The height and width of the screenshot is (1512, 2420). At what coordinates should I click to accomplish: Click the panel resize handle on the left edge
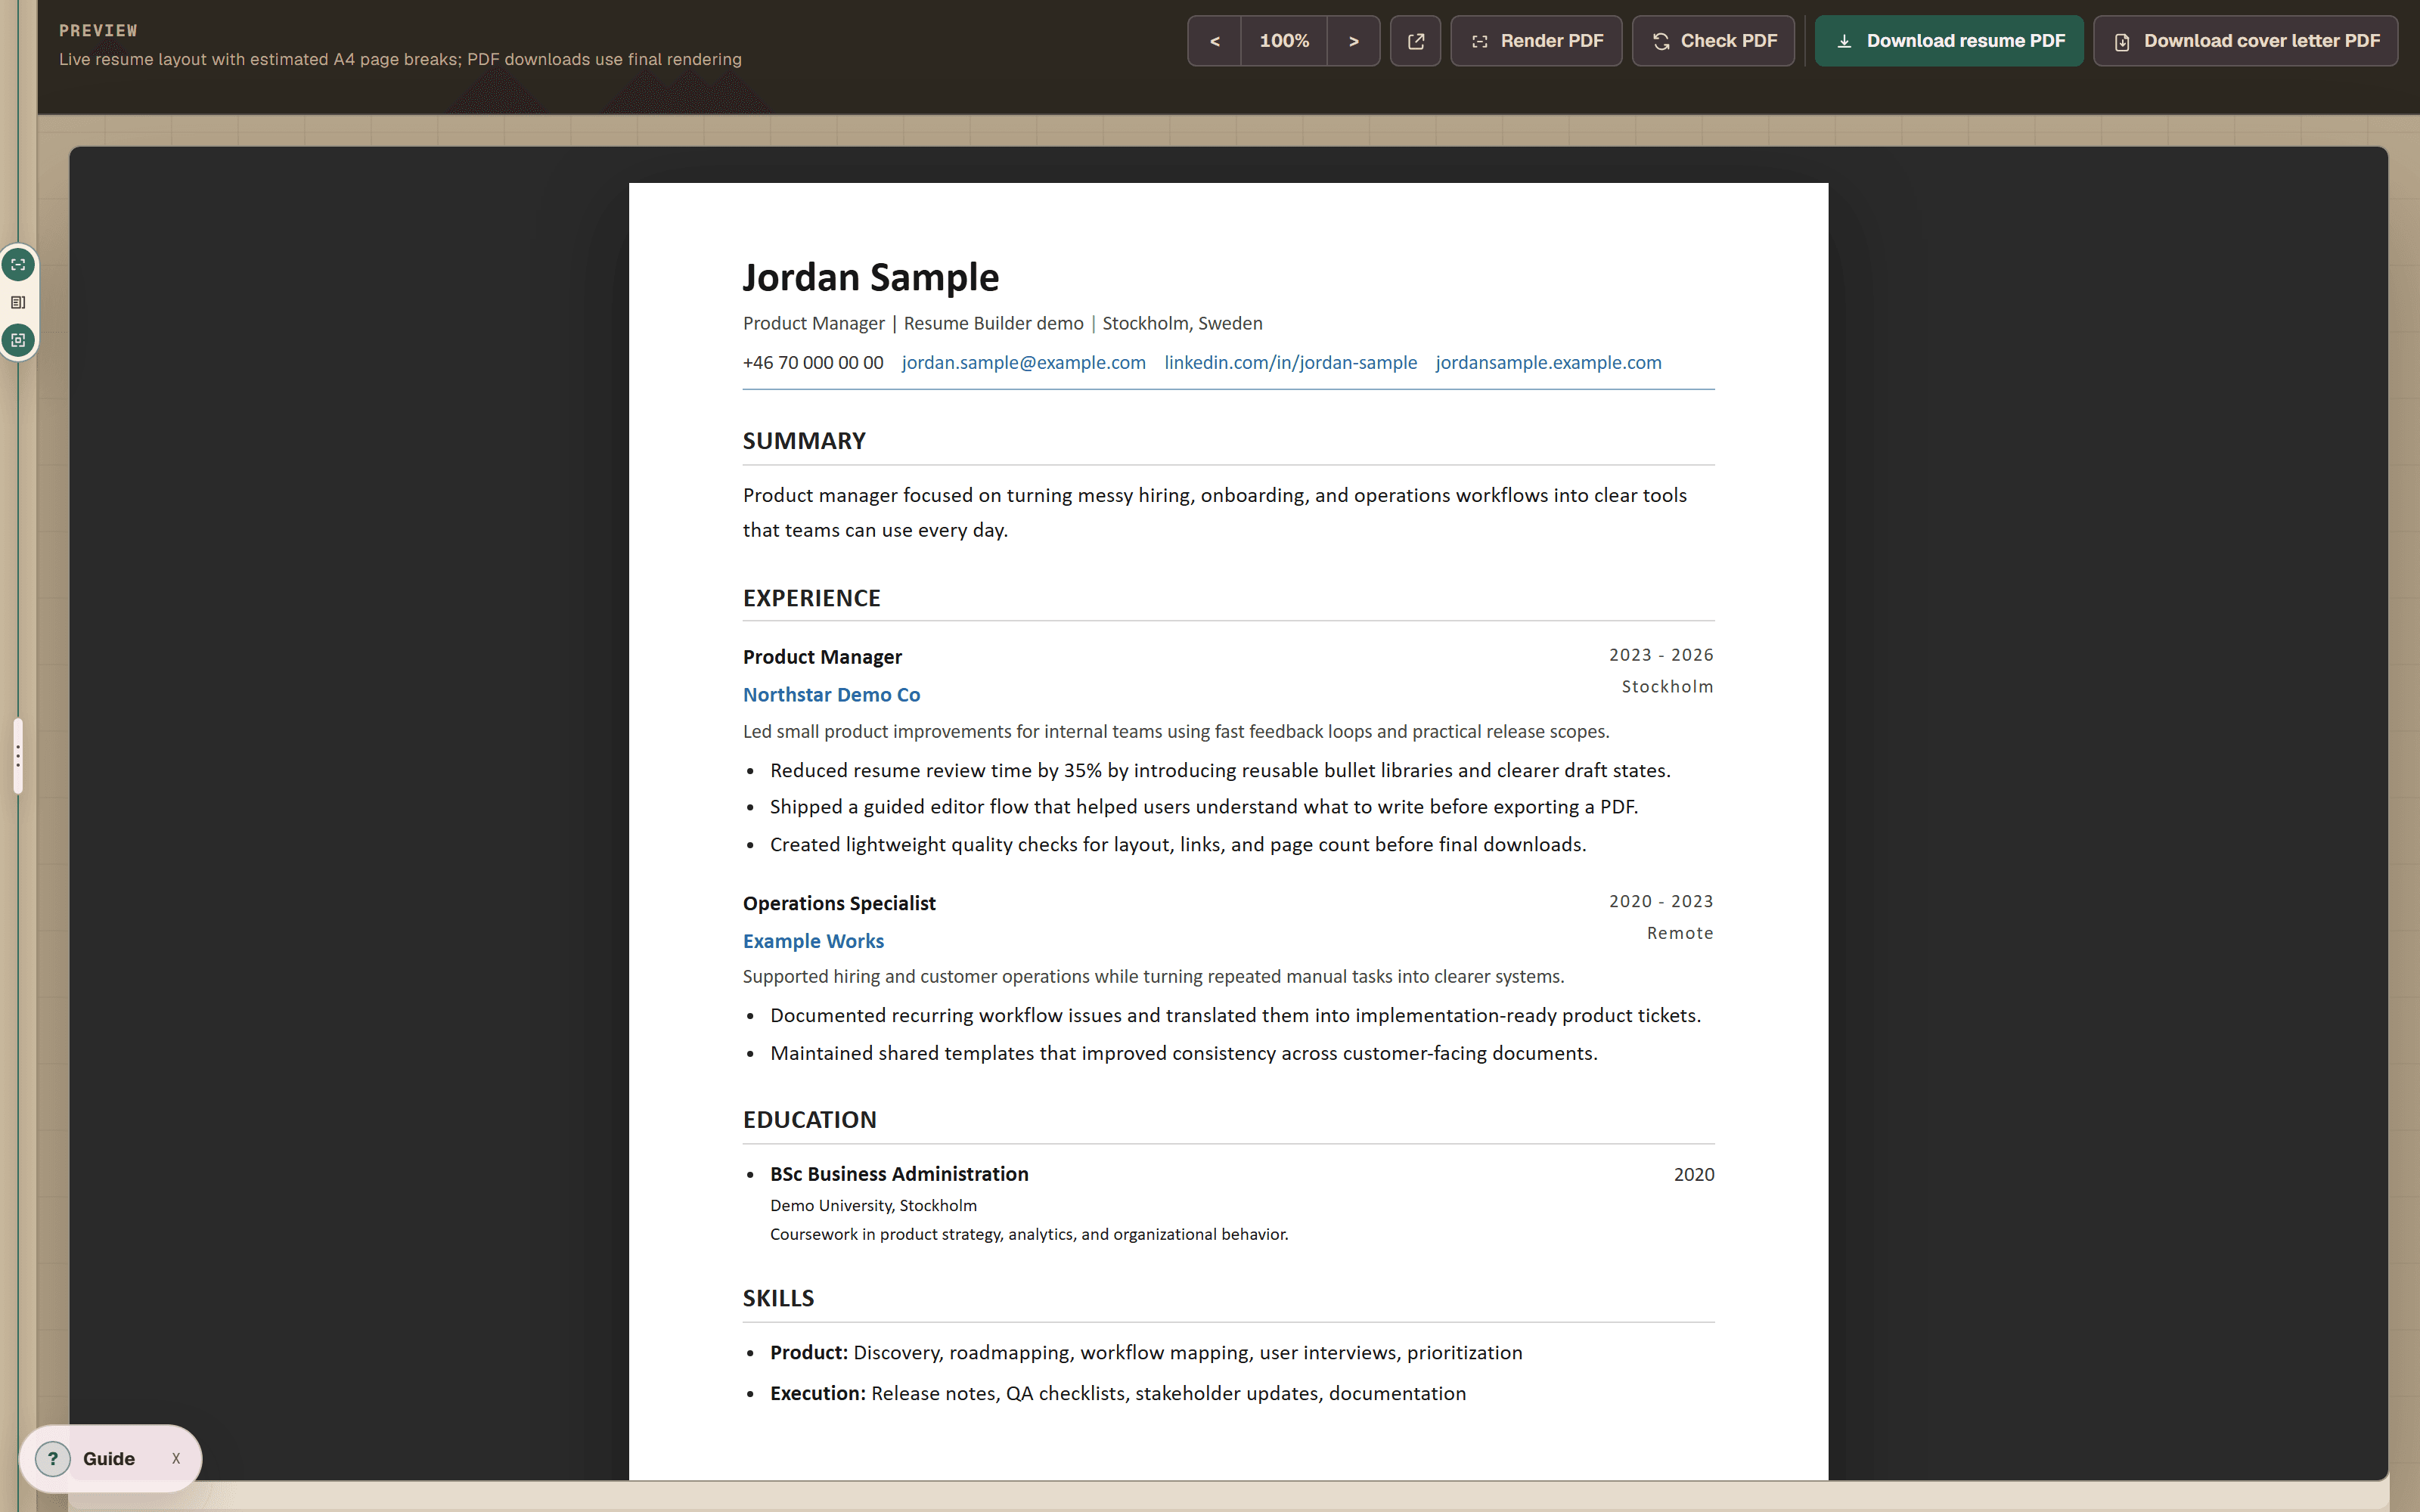pyautogui.click(x=17, y=756)
